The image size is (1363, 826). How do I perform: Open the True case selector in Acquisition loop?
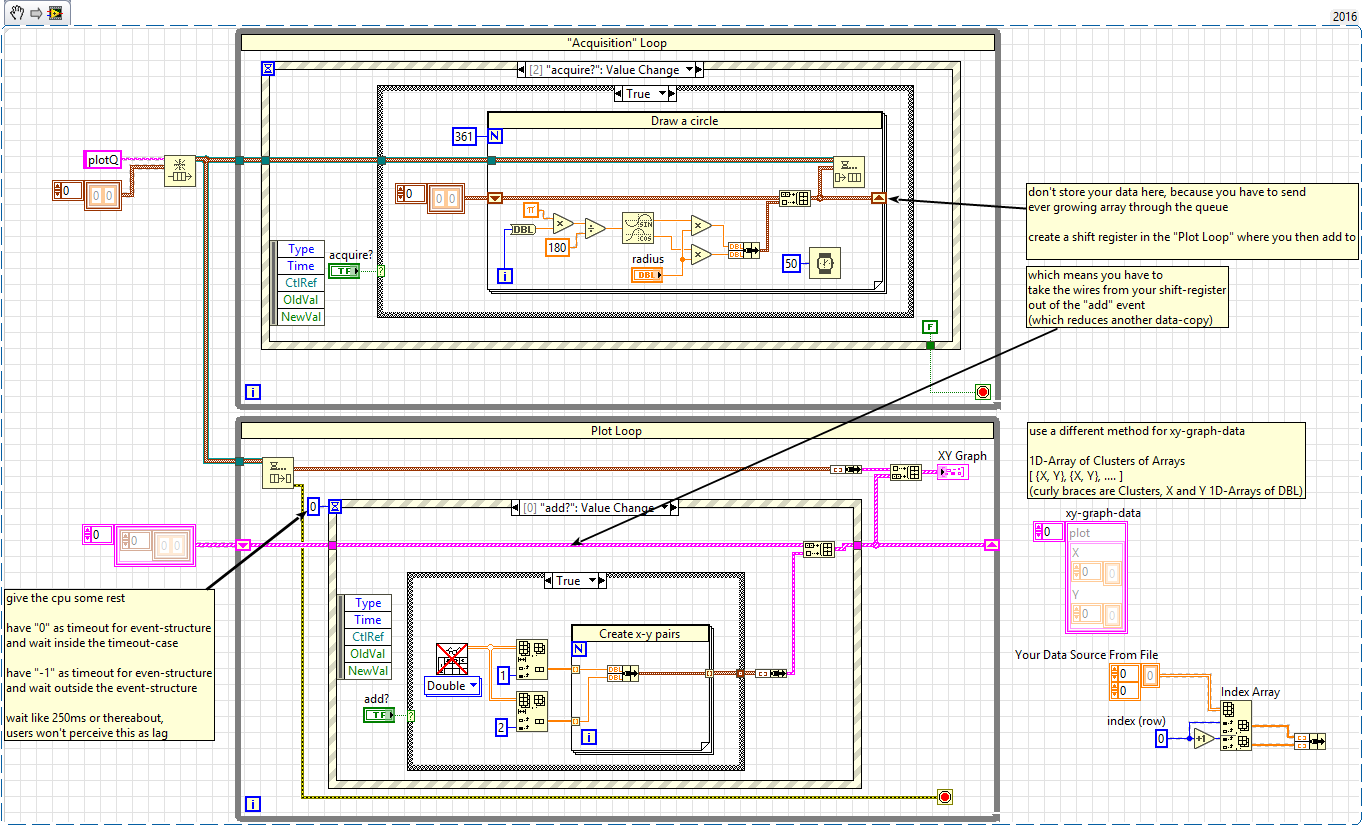pyautogui.click(x=662, y=94)
